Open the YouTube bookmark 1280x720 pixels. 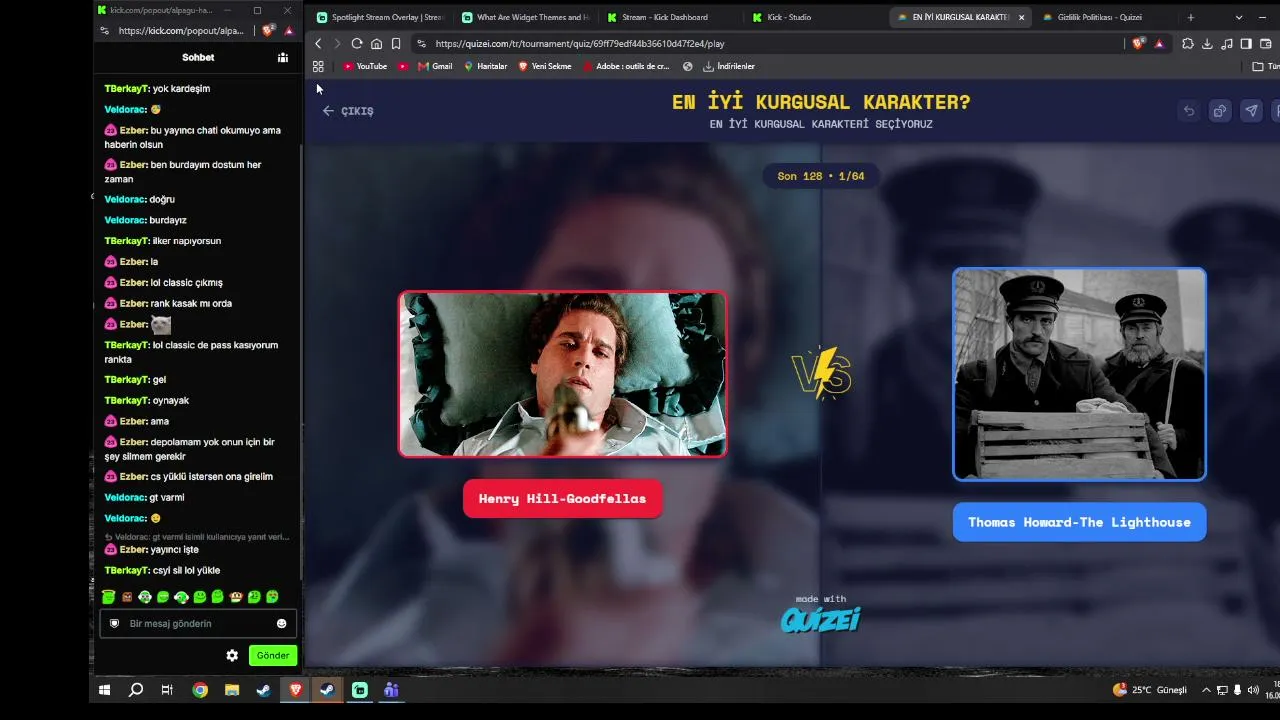365,66
